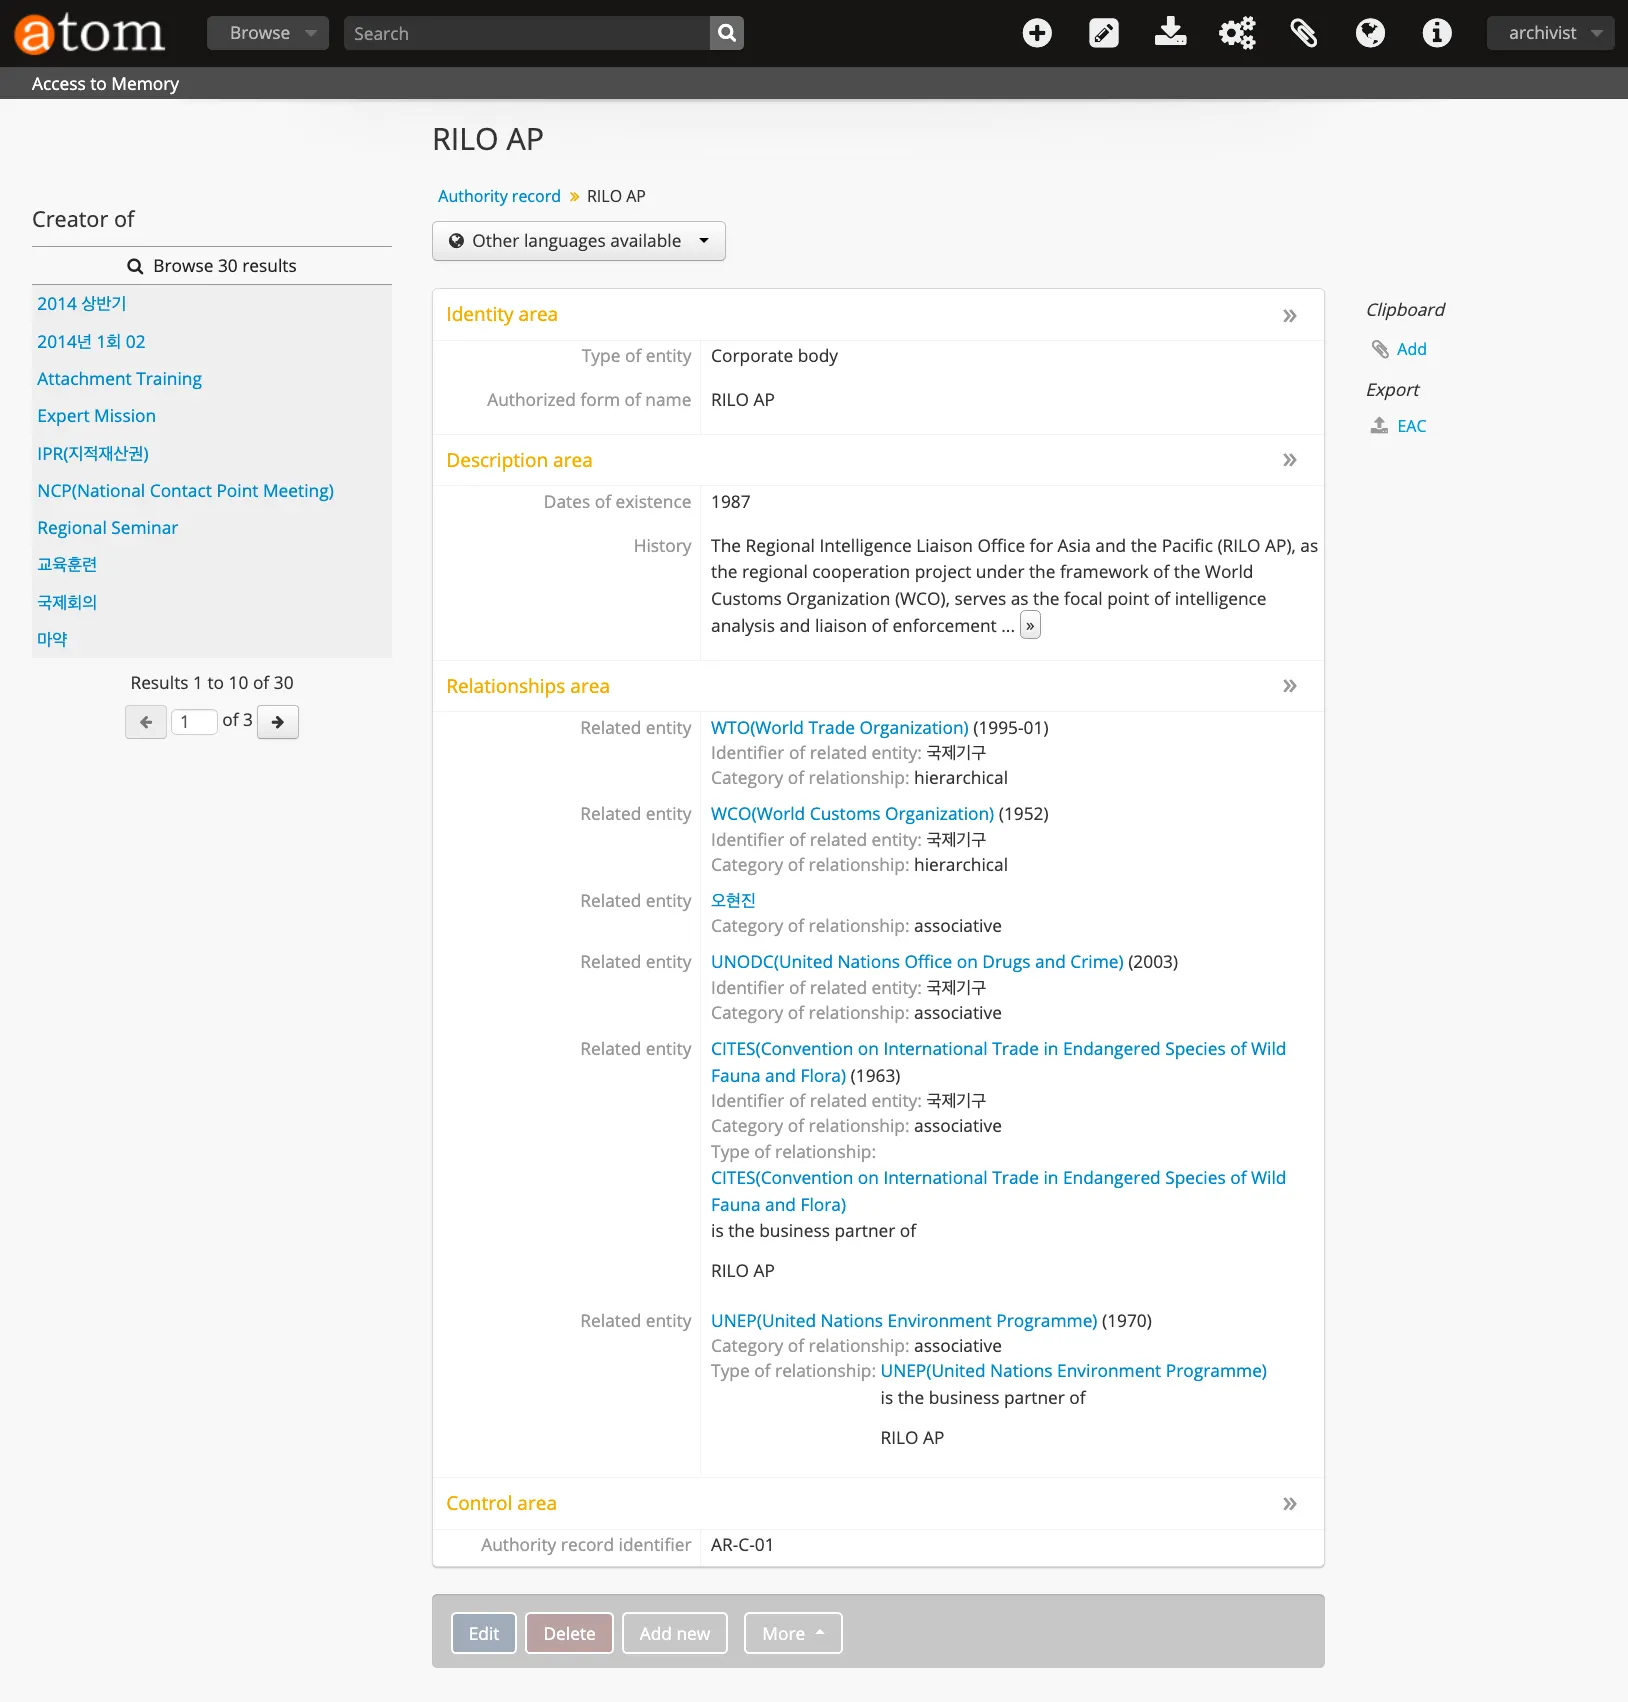This screenshot has width=1628, height=1702.
Task: Select the AR-C-01 identifier text
Action: pos(742,1545)
